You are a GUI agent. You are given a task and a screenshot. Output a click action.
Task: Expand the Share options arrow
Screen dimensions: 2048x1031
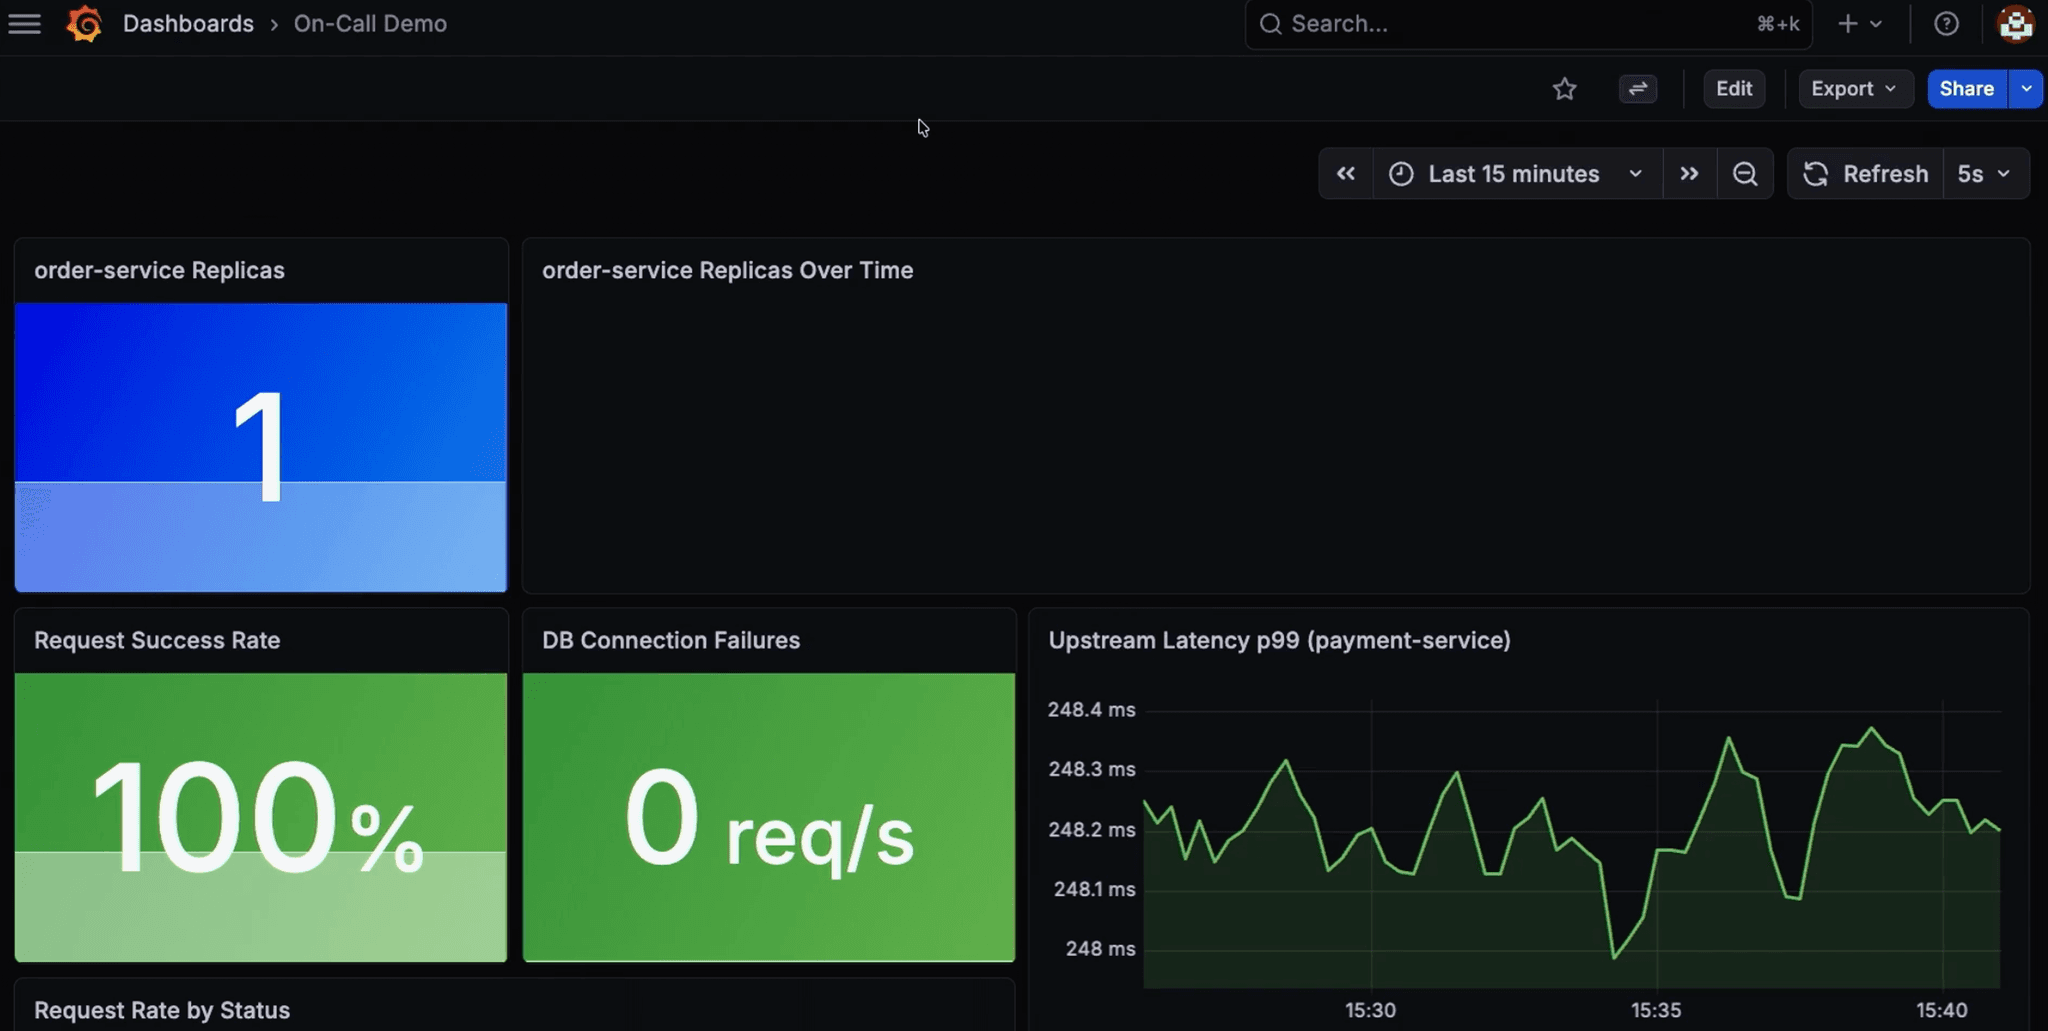click(x=2026, y=89)
